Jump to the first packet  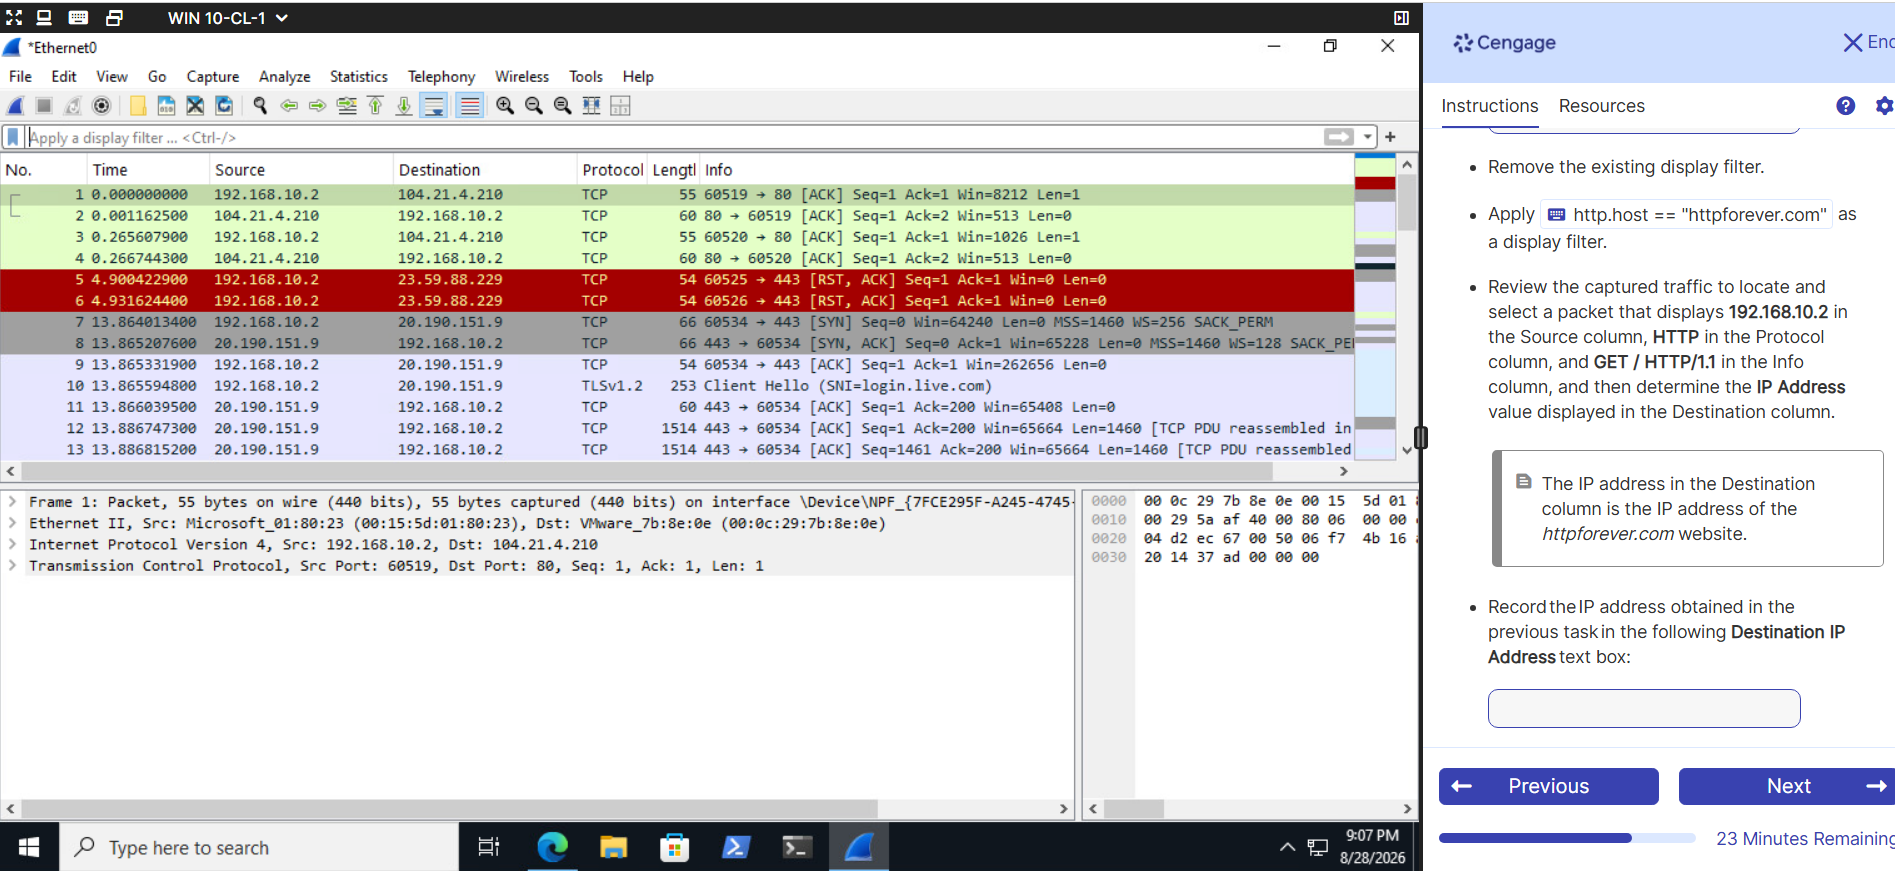(376, 106)
